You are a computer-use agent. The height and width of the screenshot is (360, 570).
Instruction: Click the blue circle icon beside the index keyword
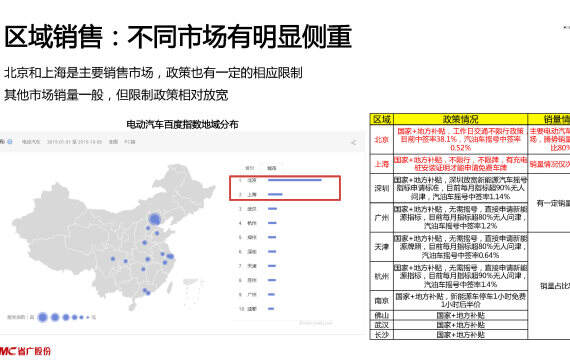pyautogui.click(x=10, y=142)
